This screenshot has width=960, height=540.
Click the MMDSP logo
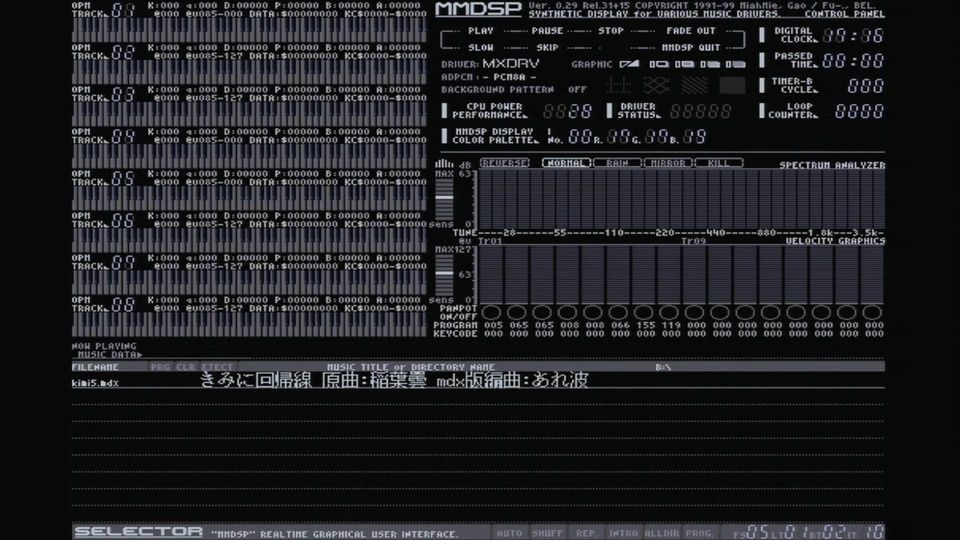click(478, 9)
